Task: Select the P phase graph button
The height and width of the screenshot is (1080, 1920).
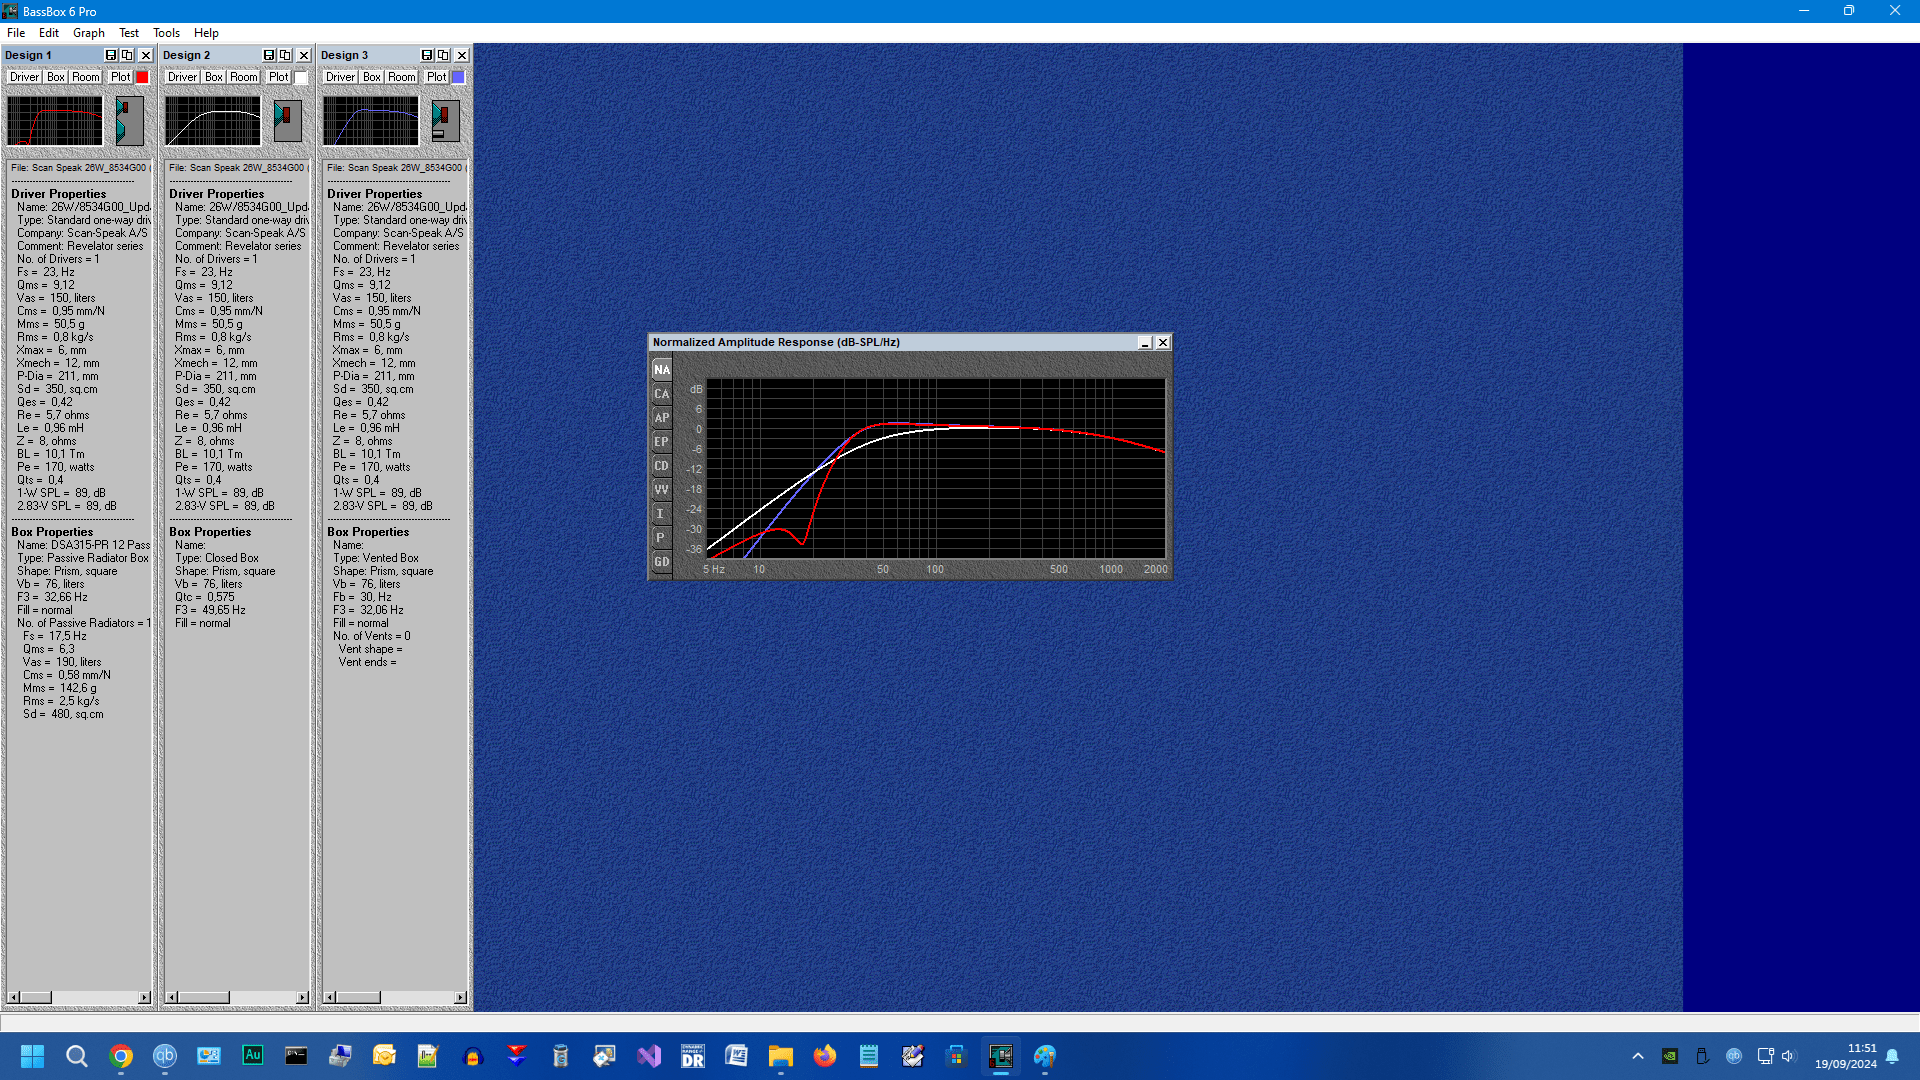Action: pos(661,537)
